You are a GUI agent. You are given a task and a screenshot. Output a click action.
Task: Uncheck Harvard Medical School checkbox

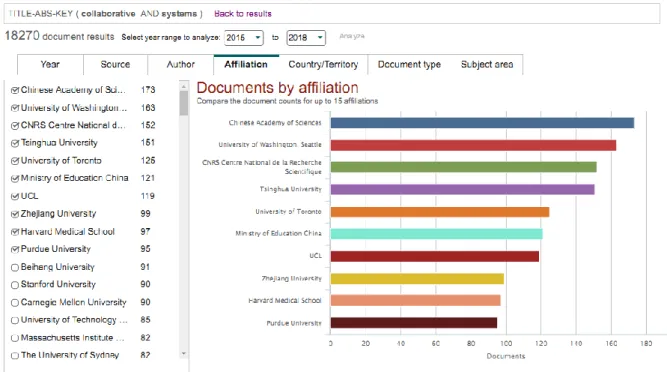[15, 232]
